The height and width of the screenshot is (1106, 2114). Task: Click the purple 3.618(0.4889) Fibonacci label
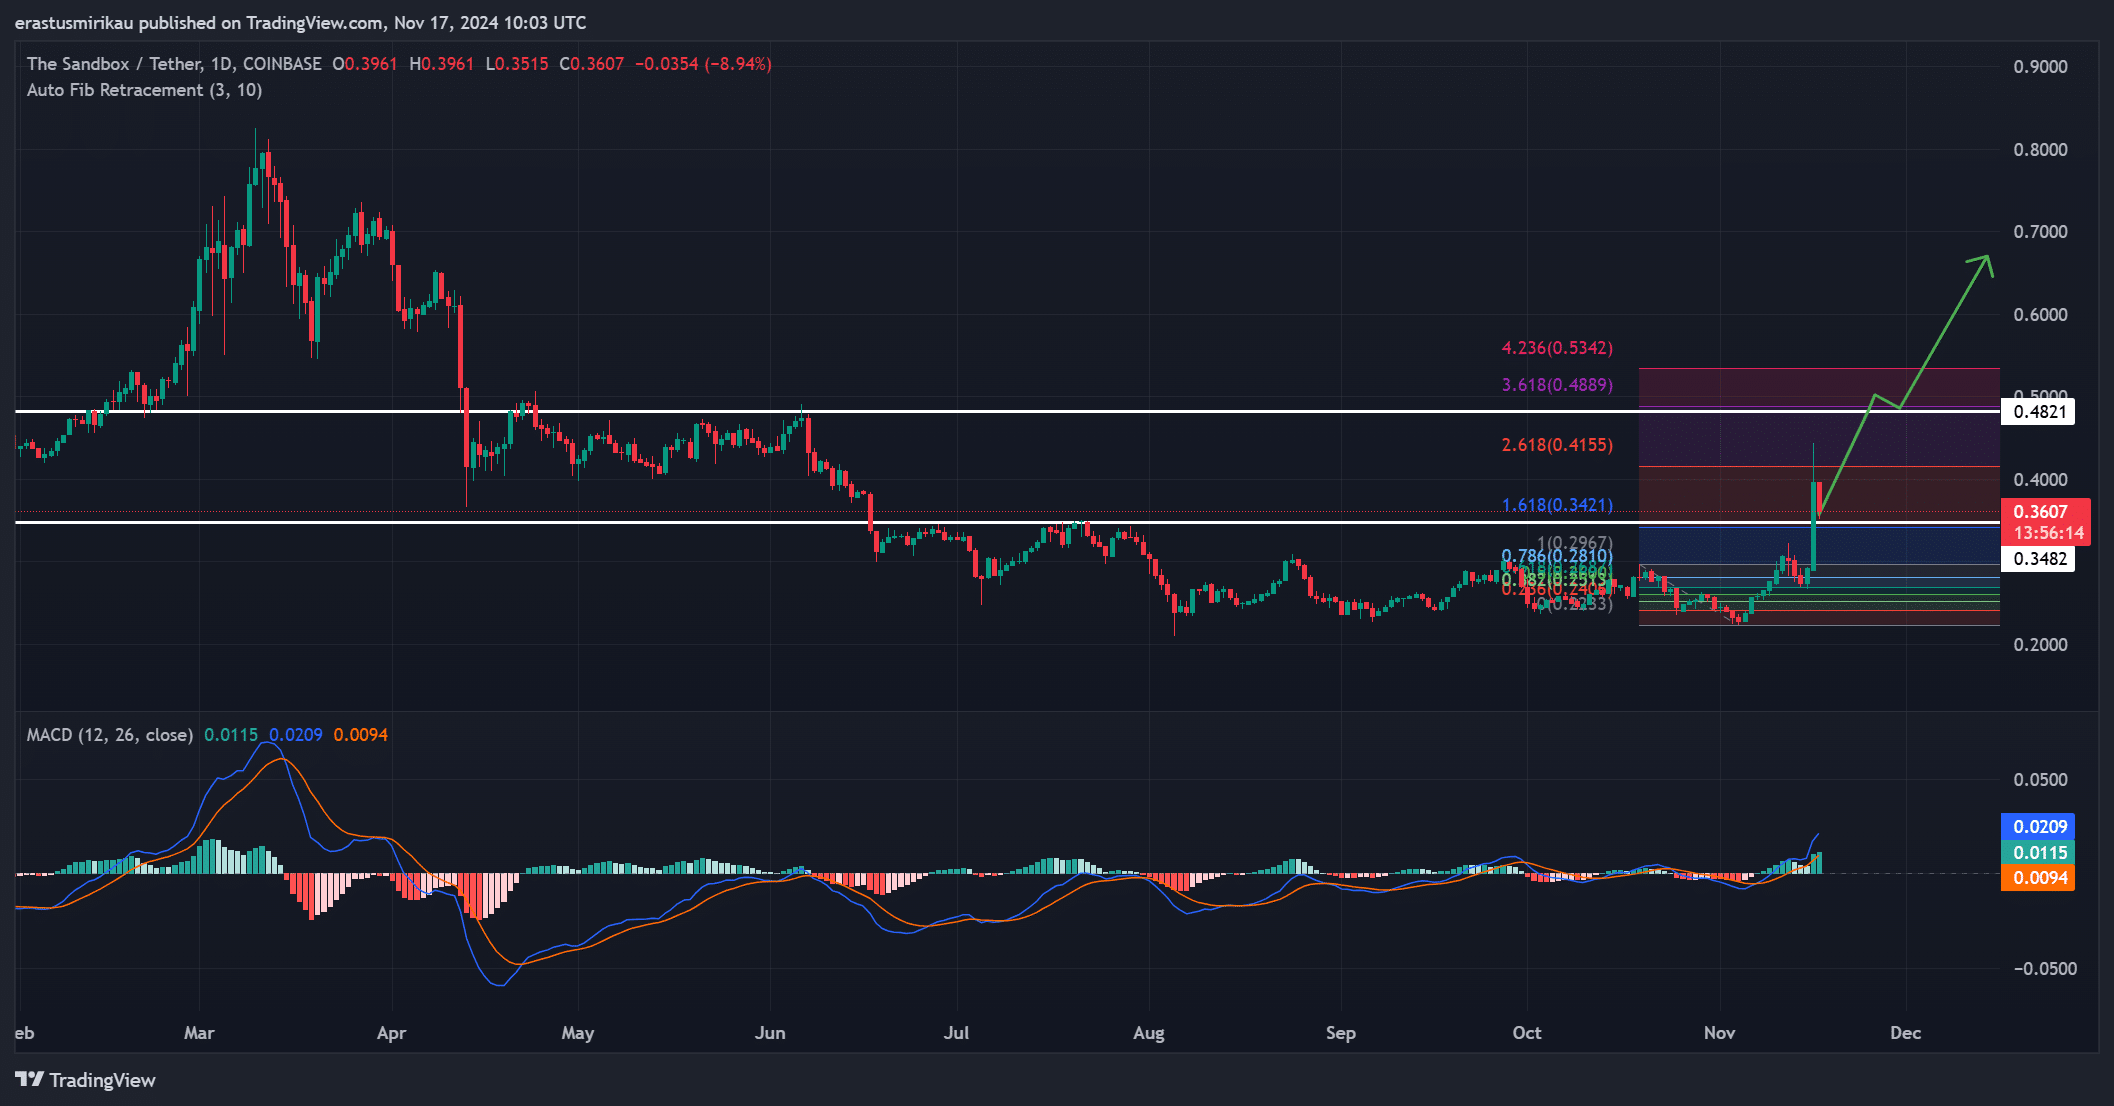[x=1556, y=384]
